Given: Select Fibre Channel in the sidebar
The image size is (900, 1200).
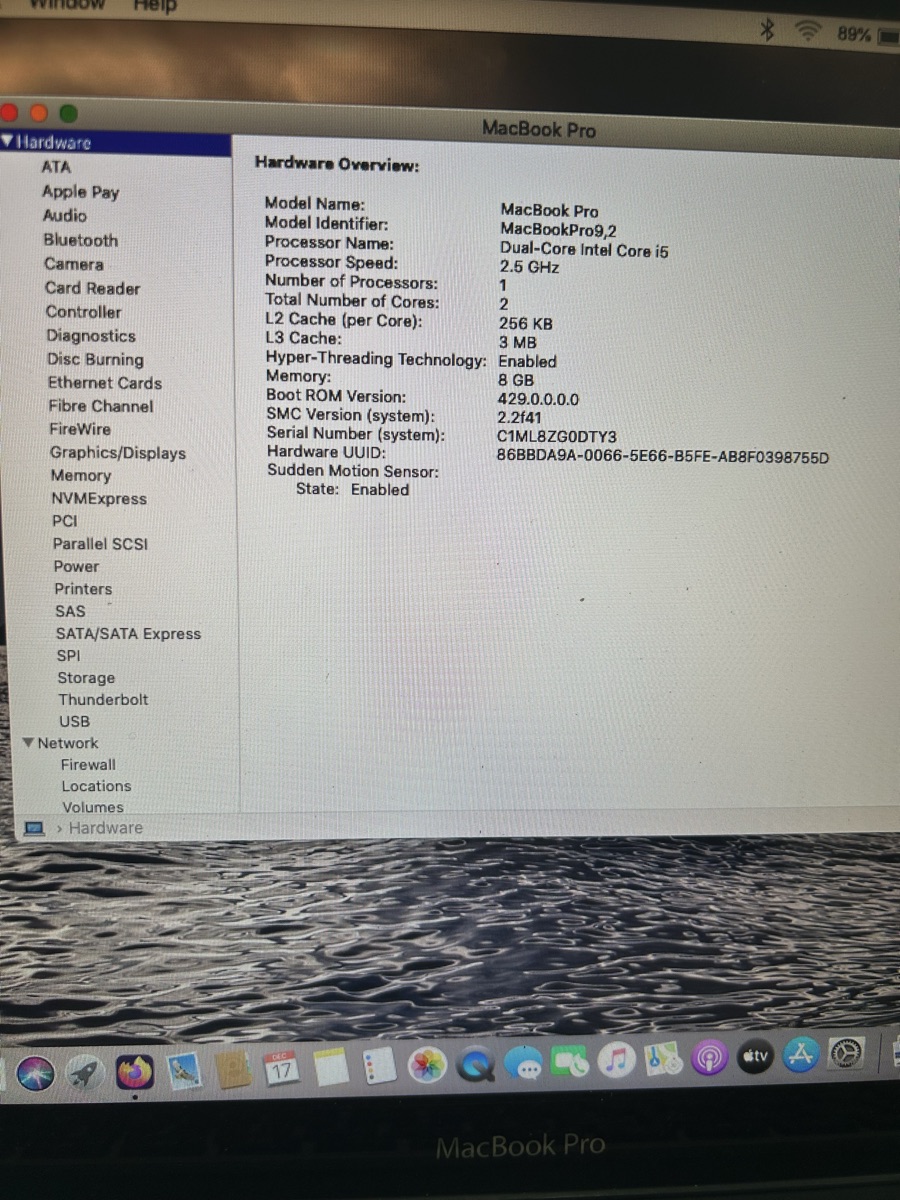Looking at the screenshot, I should pos(101,406).
